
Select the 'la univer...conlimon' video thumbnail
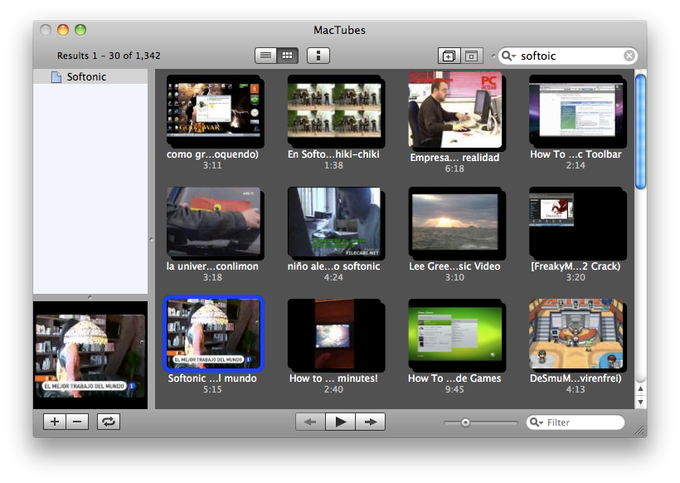pyautogui.click(x=214, y=222)
